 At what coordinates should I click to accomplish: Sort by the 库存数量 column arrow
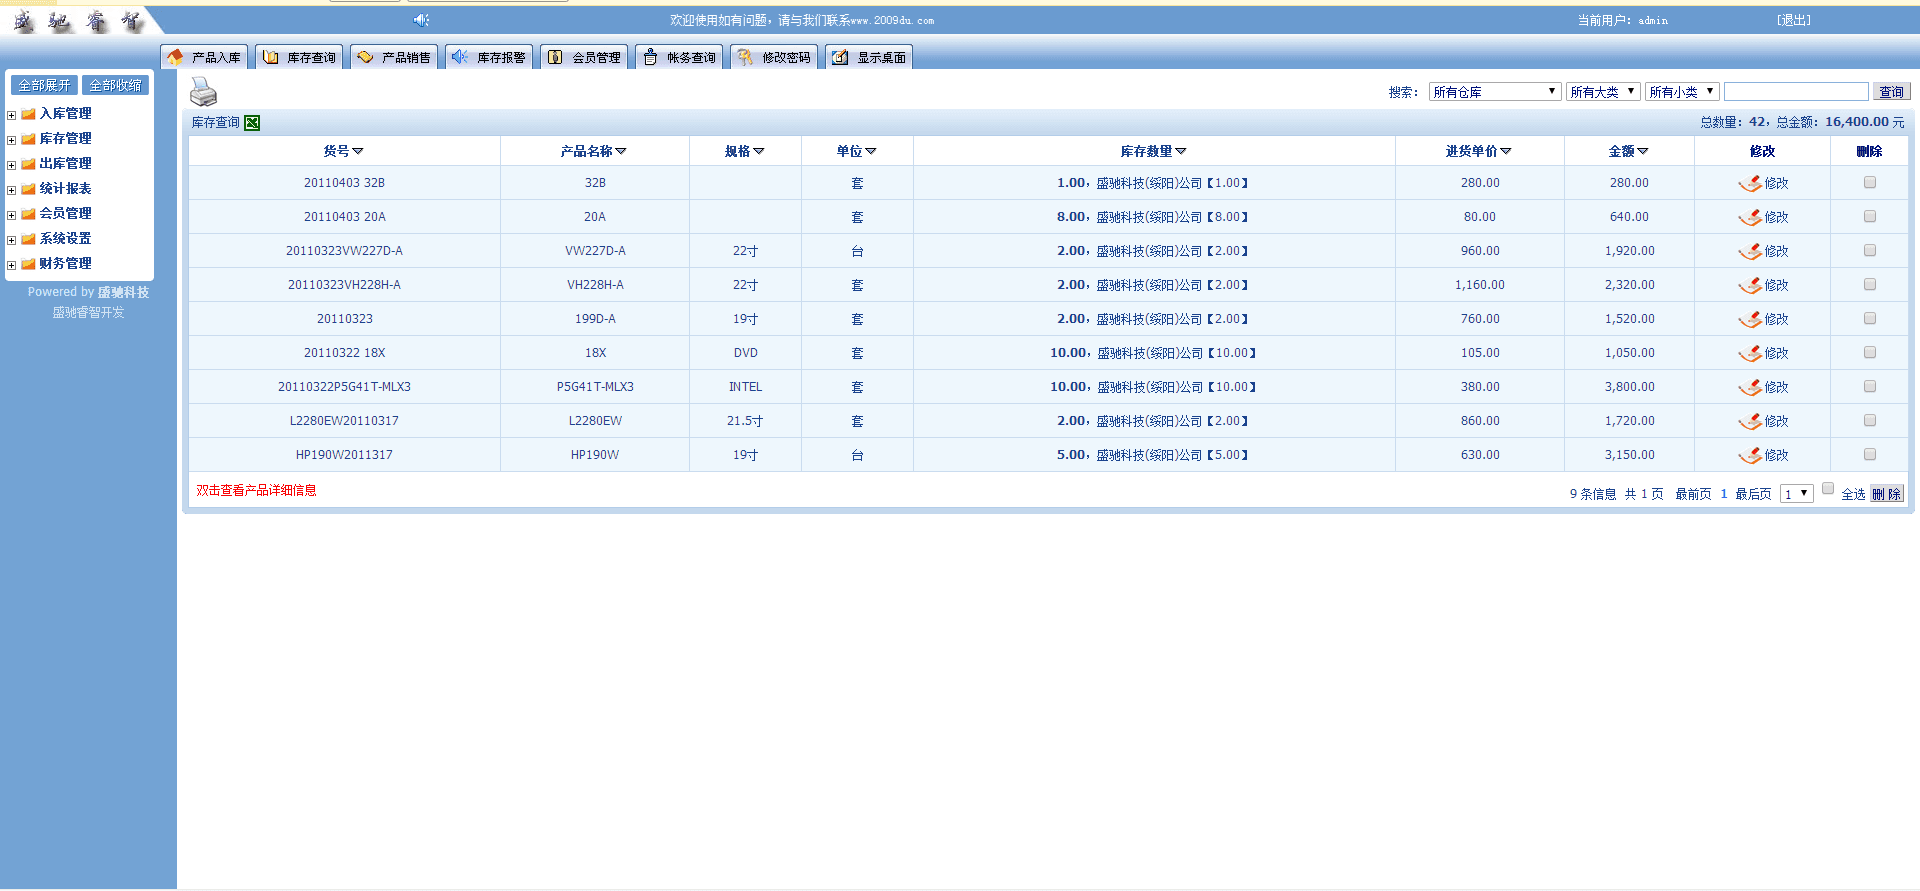coord(1181,151)
